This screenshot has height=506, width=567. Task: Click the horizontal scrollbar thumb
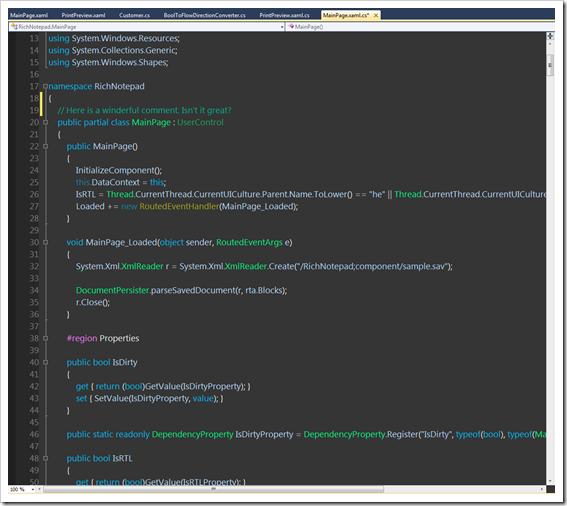tap(213, 489)
